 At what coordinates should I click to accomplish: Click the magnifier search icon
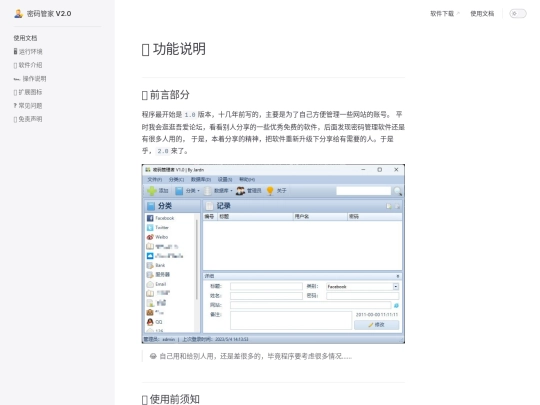tap(397, 191)
